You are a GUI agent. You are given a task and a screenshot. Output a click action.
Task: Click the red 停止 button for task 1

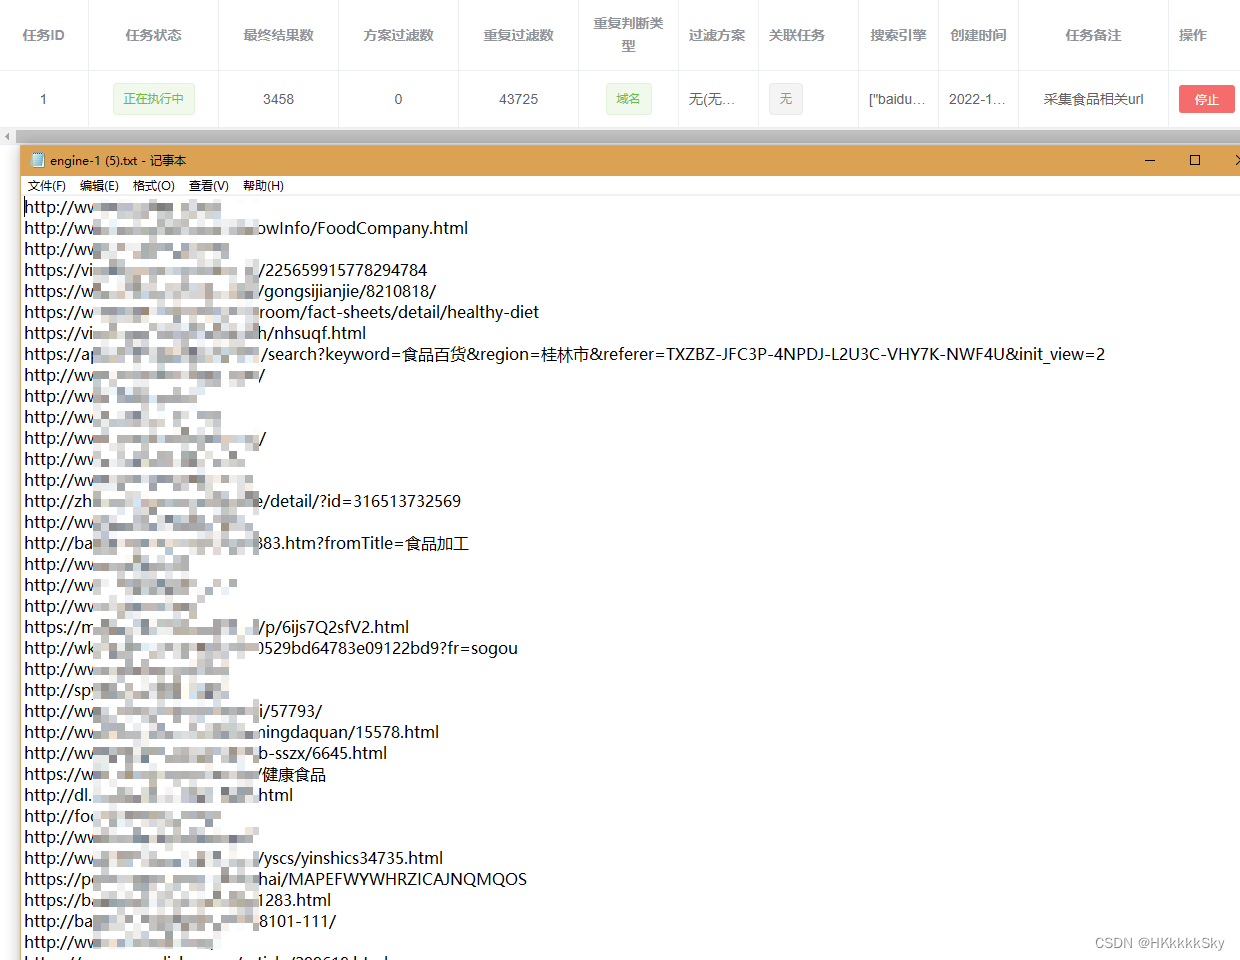point(1206,99)
